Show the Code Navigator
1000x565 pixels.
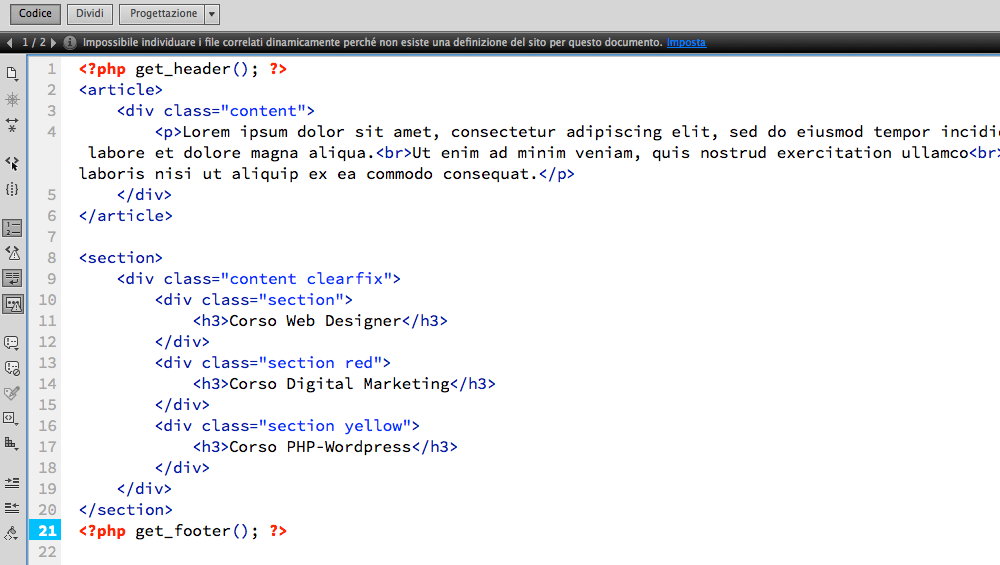[12, 99]
